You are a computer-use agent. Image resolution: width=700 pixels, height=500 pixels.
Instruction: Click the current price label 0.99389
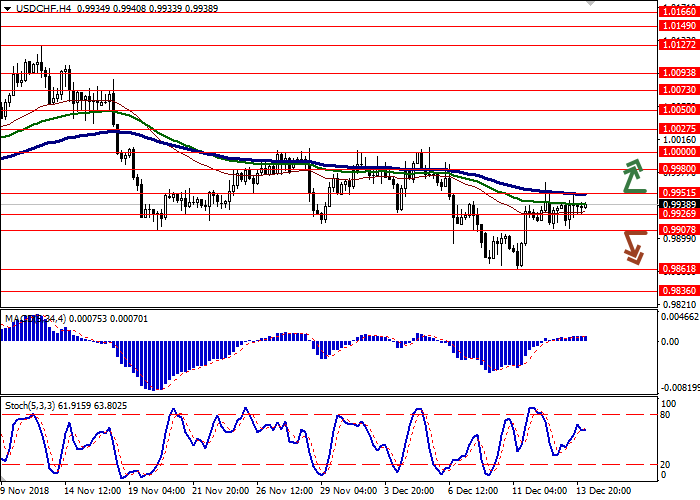click(679, 204)
